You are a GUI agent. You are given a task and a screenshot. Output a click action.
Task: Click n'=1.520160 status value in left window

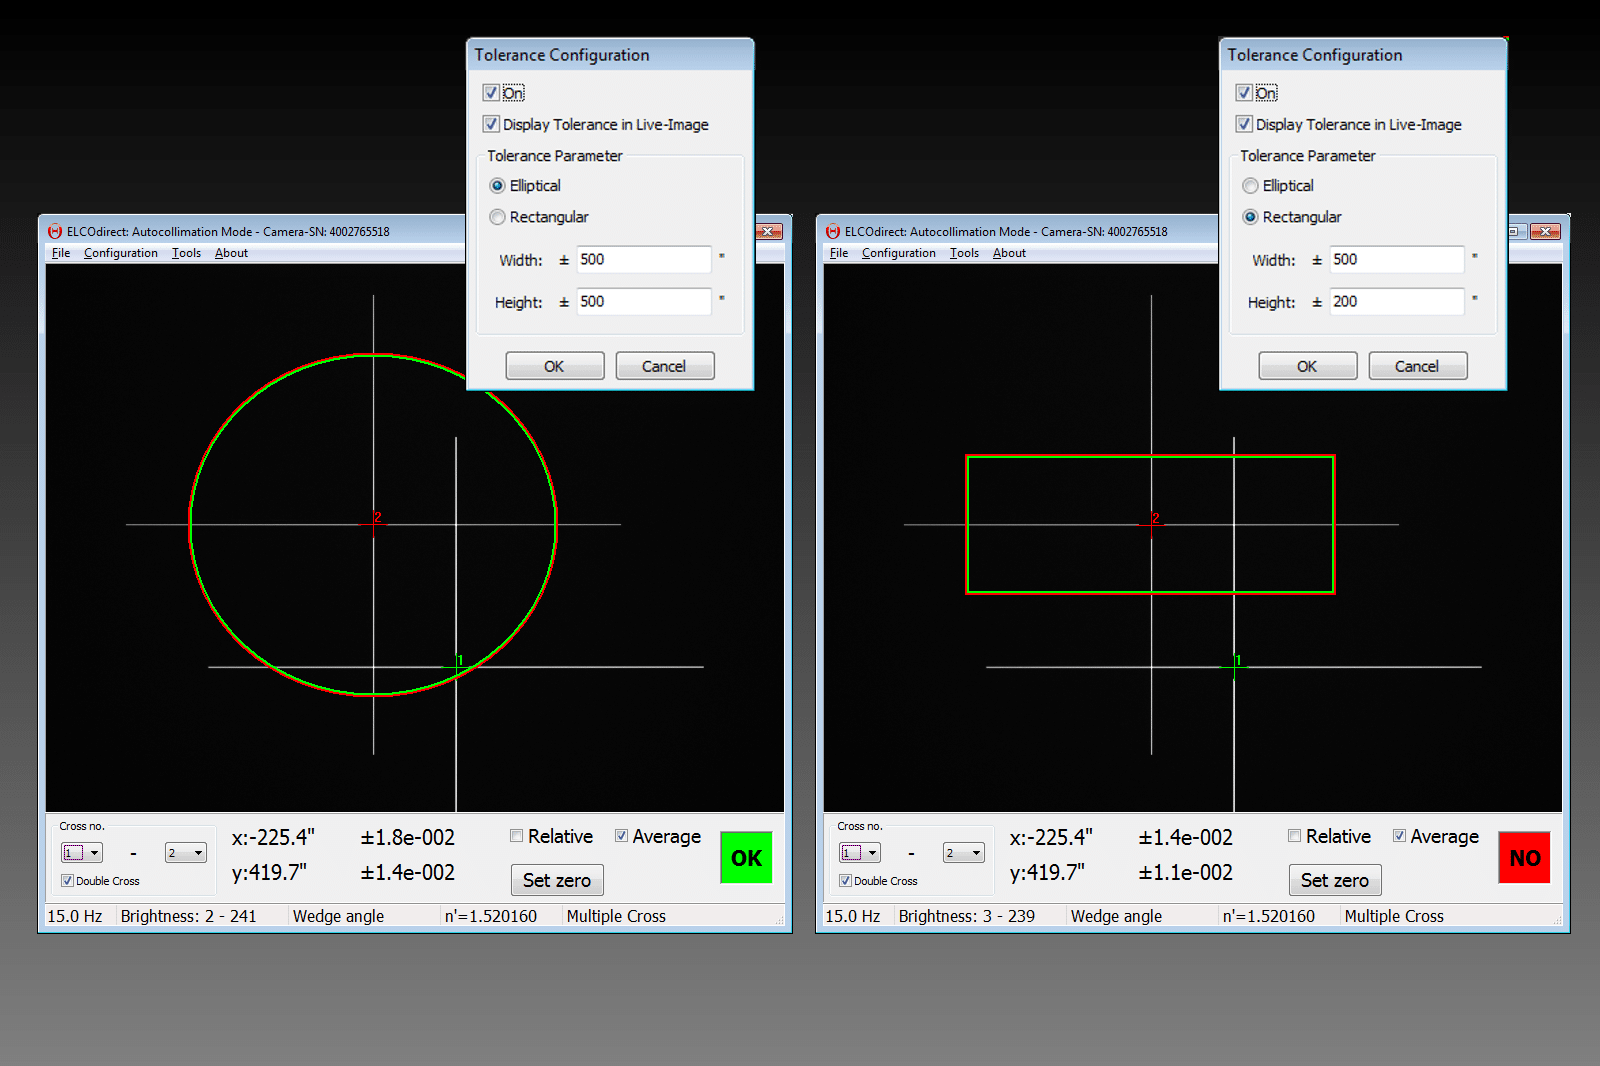(491, 916)
